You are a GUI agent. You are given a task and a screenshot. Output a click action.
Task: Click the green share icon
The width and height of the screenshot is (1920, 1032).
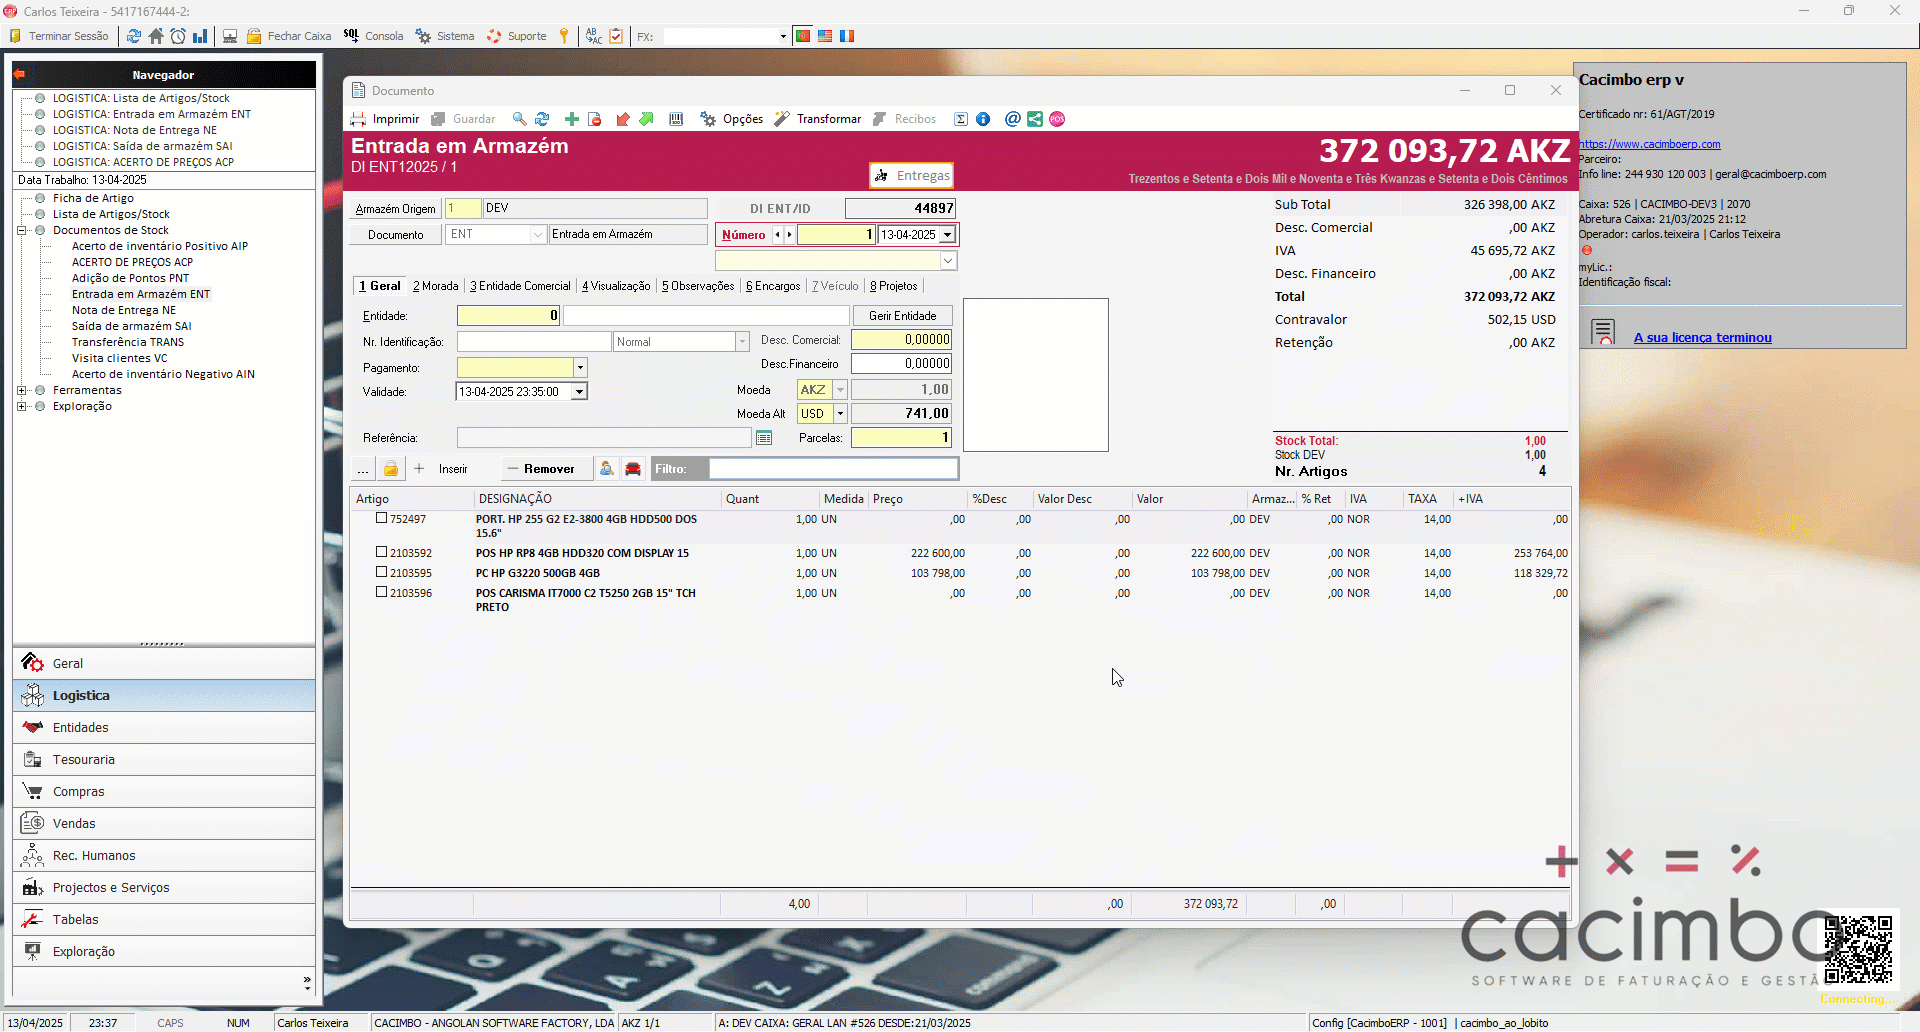tap(1035, 119)
